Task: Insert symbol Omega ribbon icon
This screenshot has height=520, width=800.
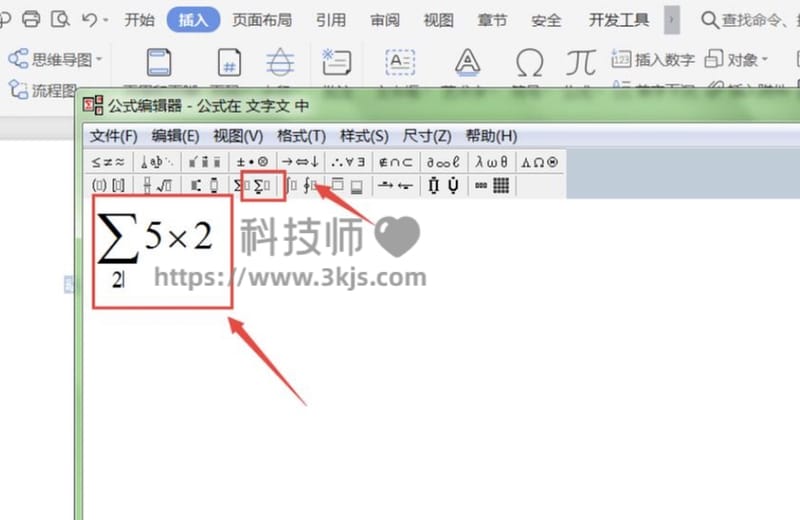Action: pos(529,63)
